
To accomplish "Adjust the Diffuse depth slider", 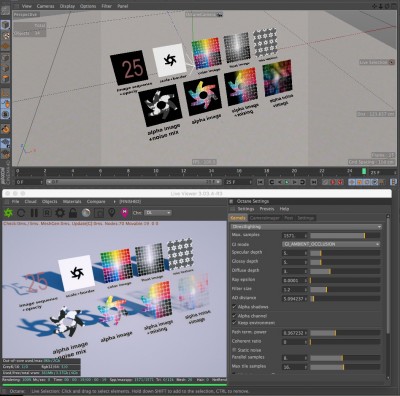I will point(345,271).
